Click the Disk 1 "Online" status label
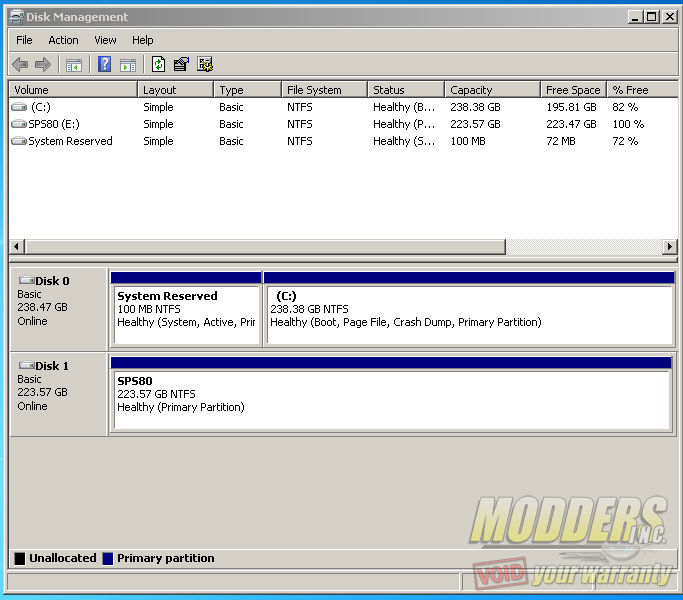This screenshot has height=600, width=683. click(32, 406)
